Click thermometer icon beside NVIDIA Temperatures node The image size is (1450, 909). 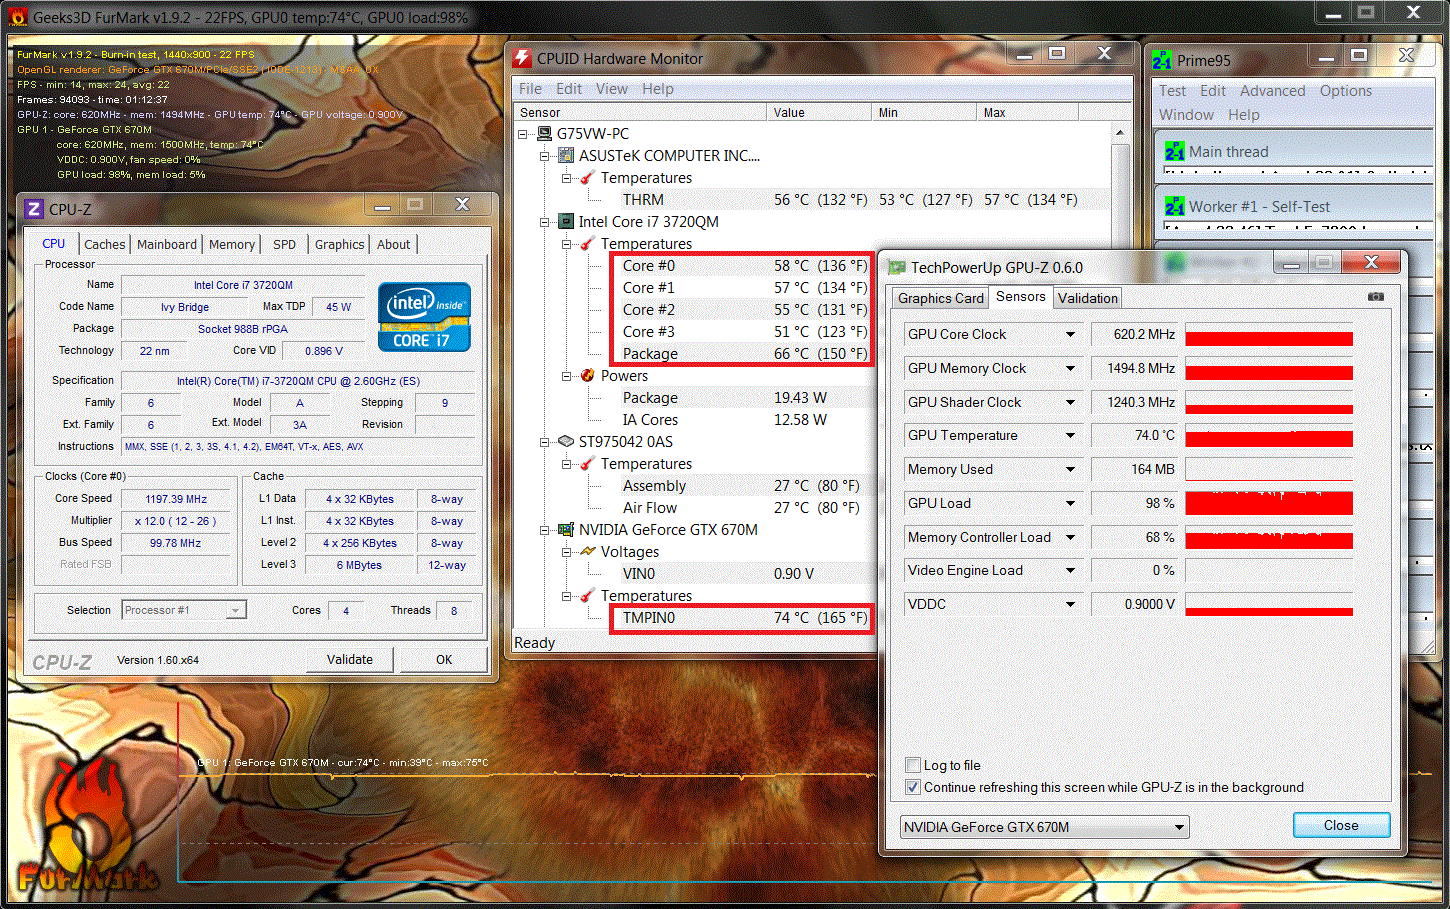[588, 595]
